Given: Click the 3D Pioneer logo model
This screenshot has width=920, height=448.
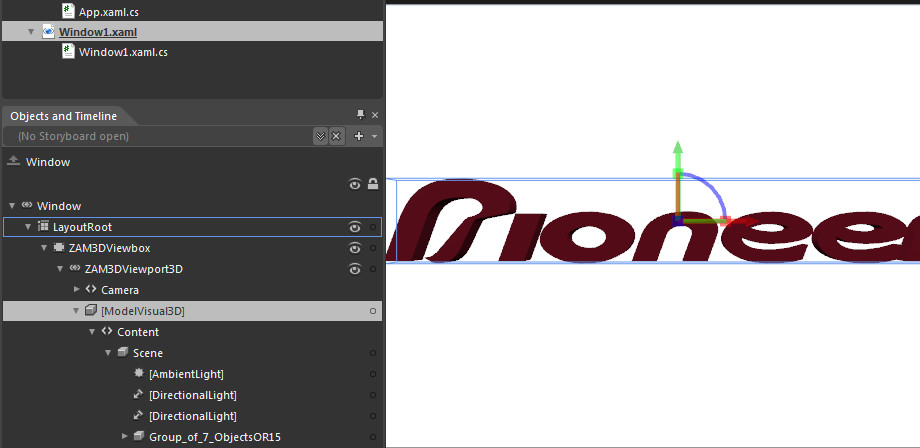Looking at the screenshot, I should coord(652,221).
